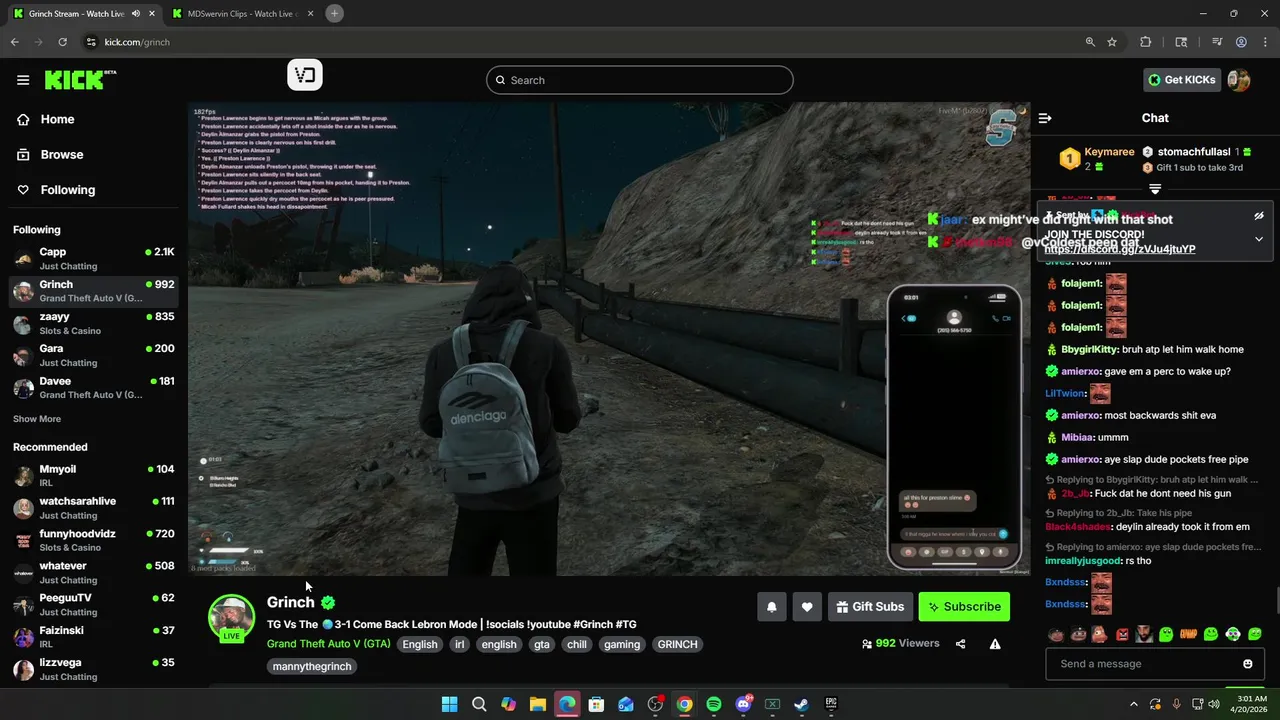Focus the Kick search bar
Viewport: 1280px width, 720px height.
(640, 80)
